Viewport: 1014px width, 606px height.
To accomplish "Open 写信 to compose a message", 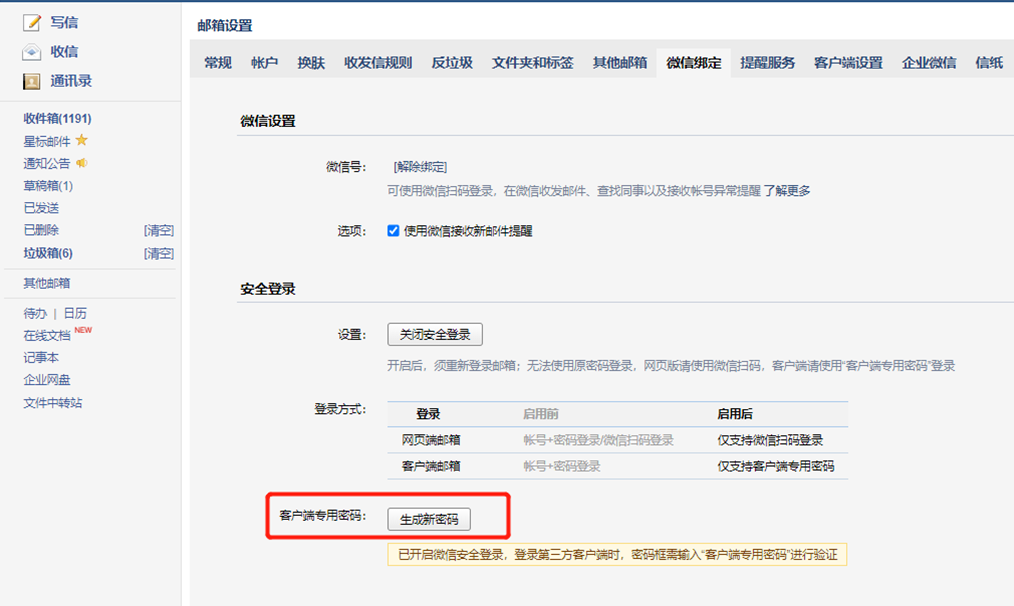I will (x=64, y=23).
